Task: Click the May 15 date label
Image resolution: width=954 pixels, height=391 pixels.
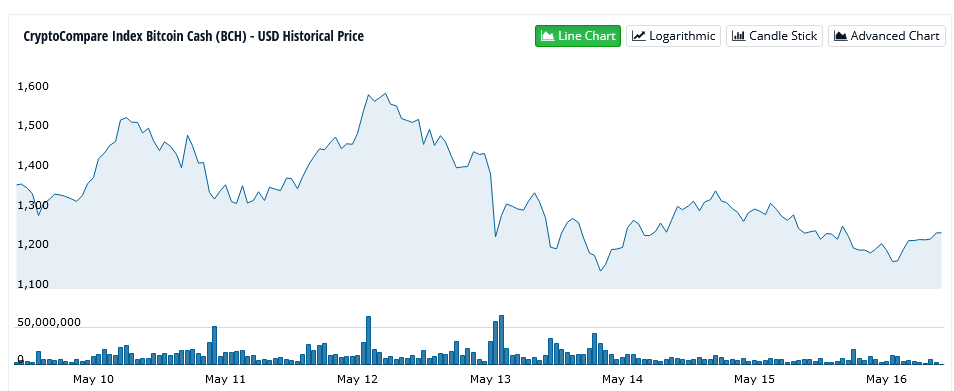Action: click(754, 379)
